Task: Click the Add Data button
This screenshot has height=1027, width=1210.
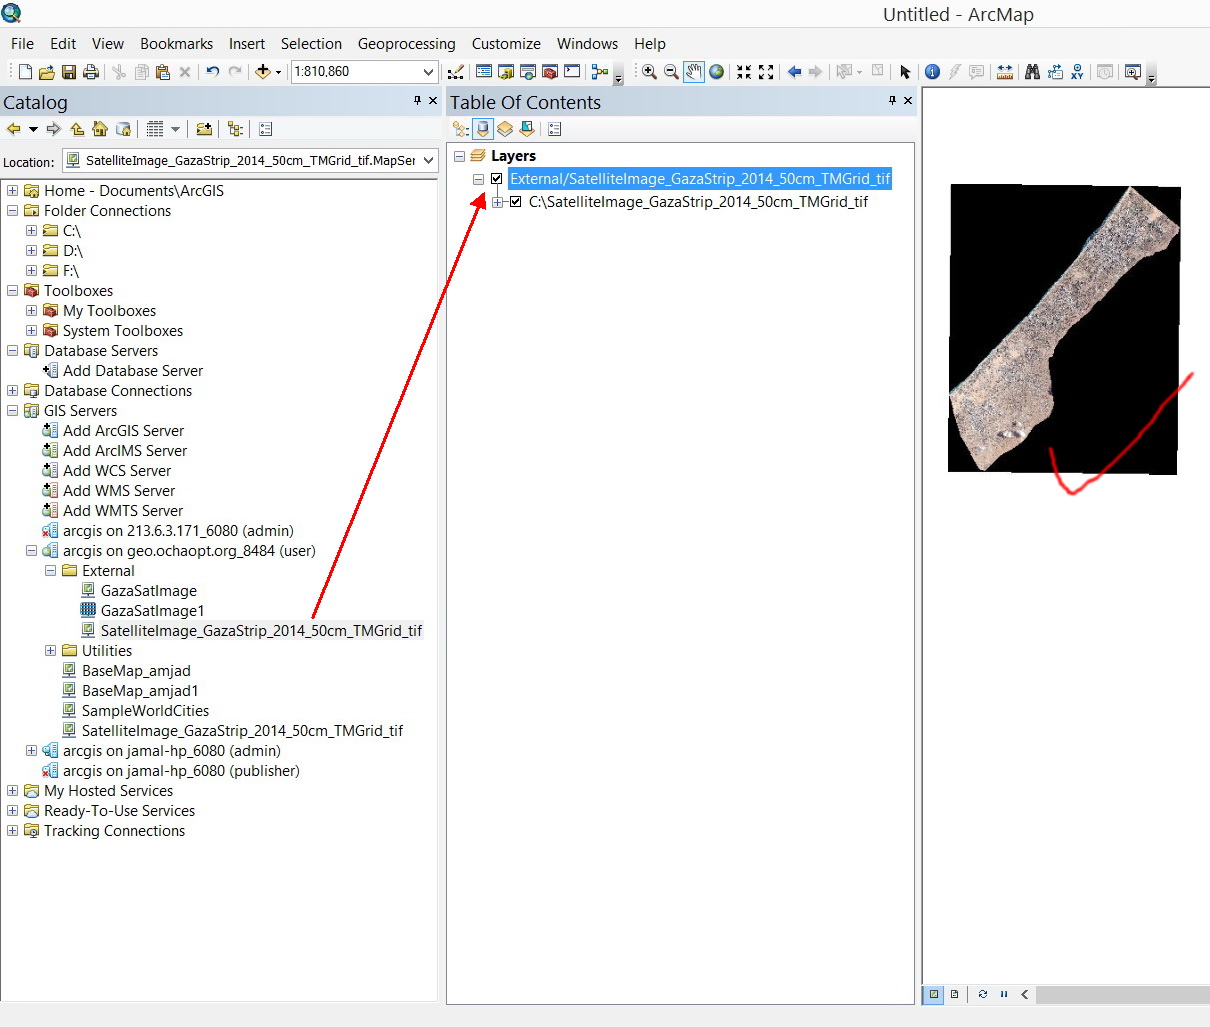Action: coord(263,72)
